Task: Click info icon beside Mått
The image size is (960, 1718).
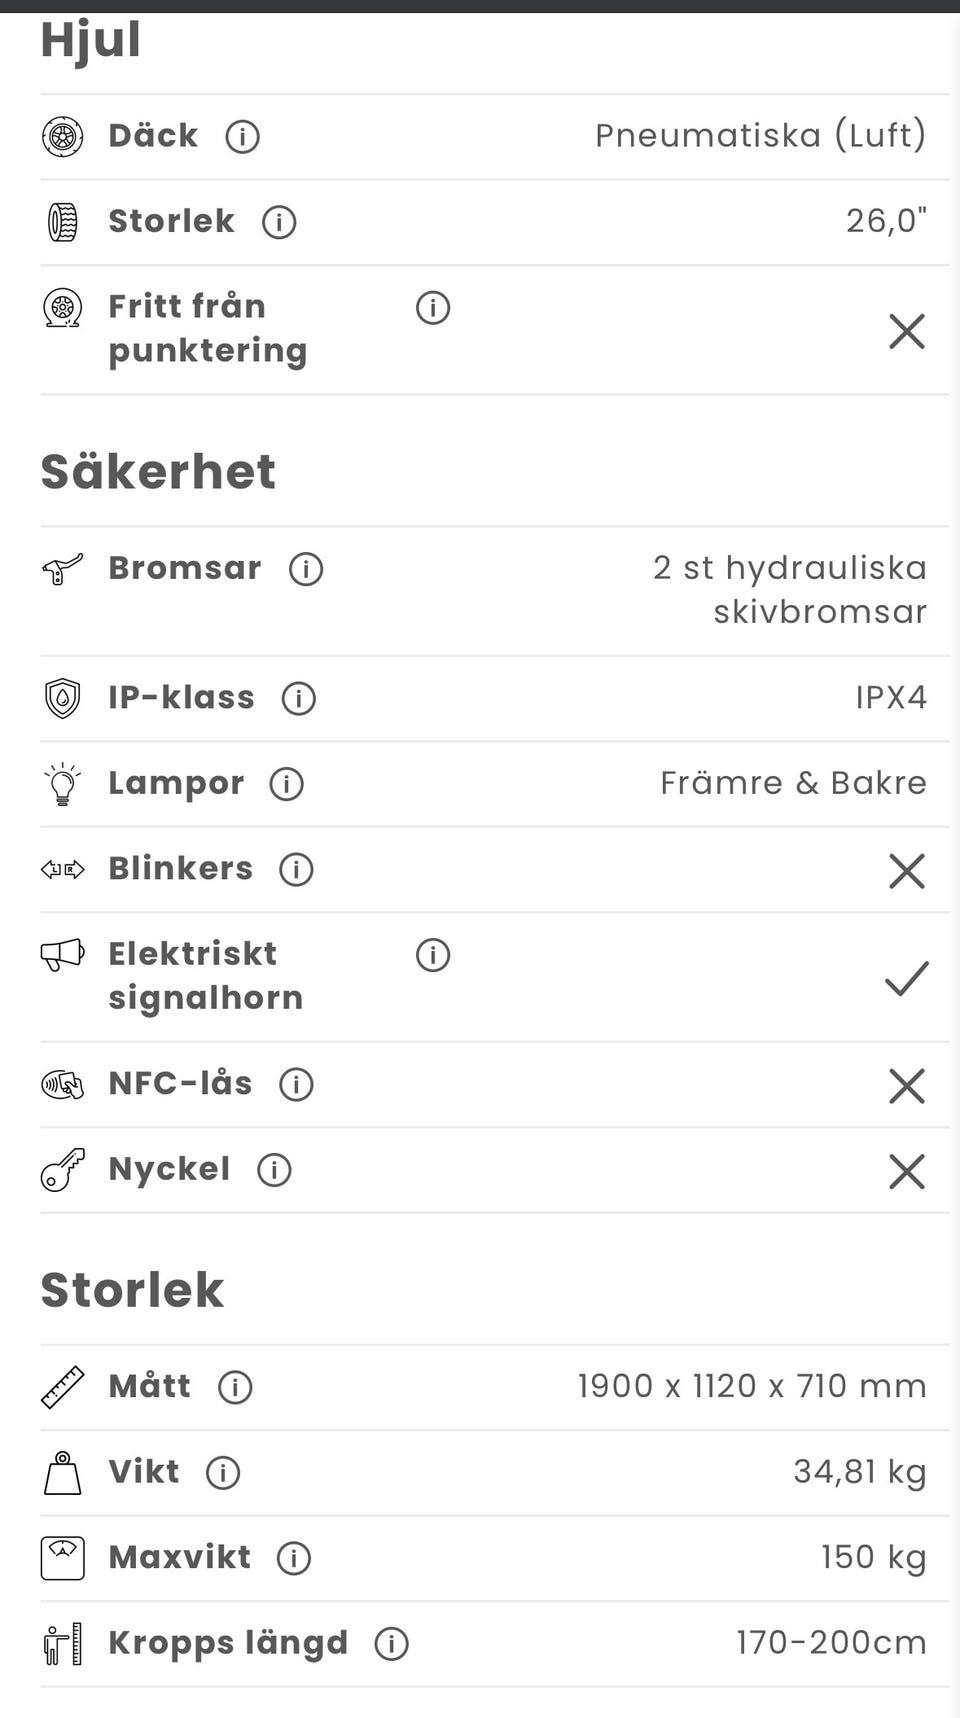Action: pos(235,1387)
